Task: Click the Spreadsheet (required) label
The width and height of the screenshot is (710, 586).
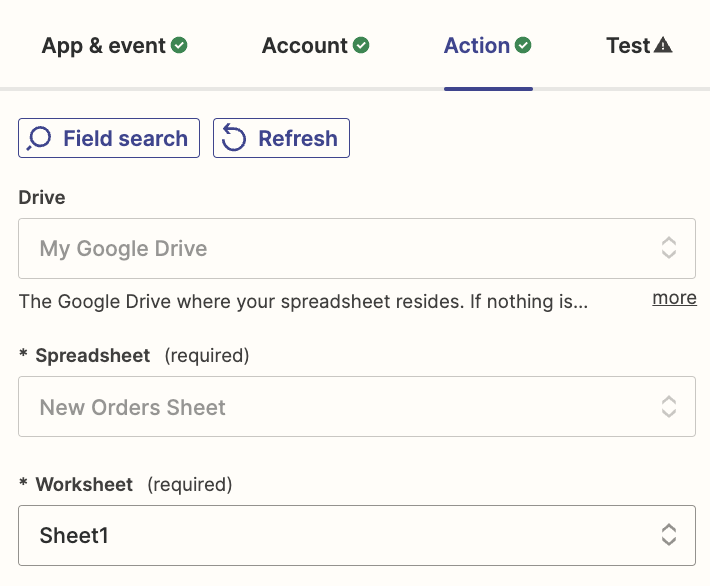Action: click(134, 355)
